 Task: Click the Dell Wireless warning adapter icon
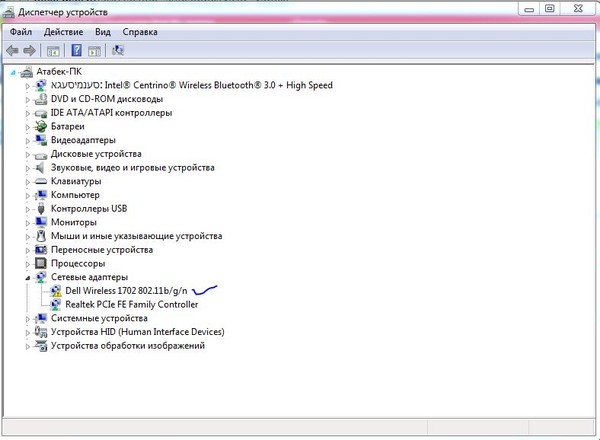point(55,291)
